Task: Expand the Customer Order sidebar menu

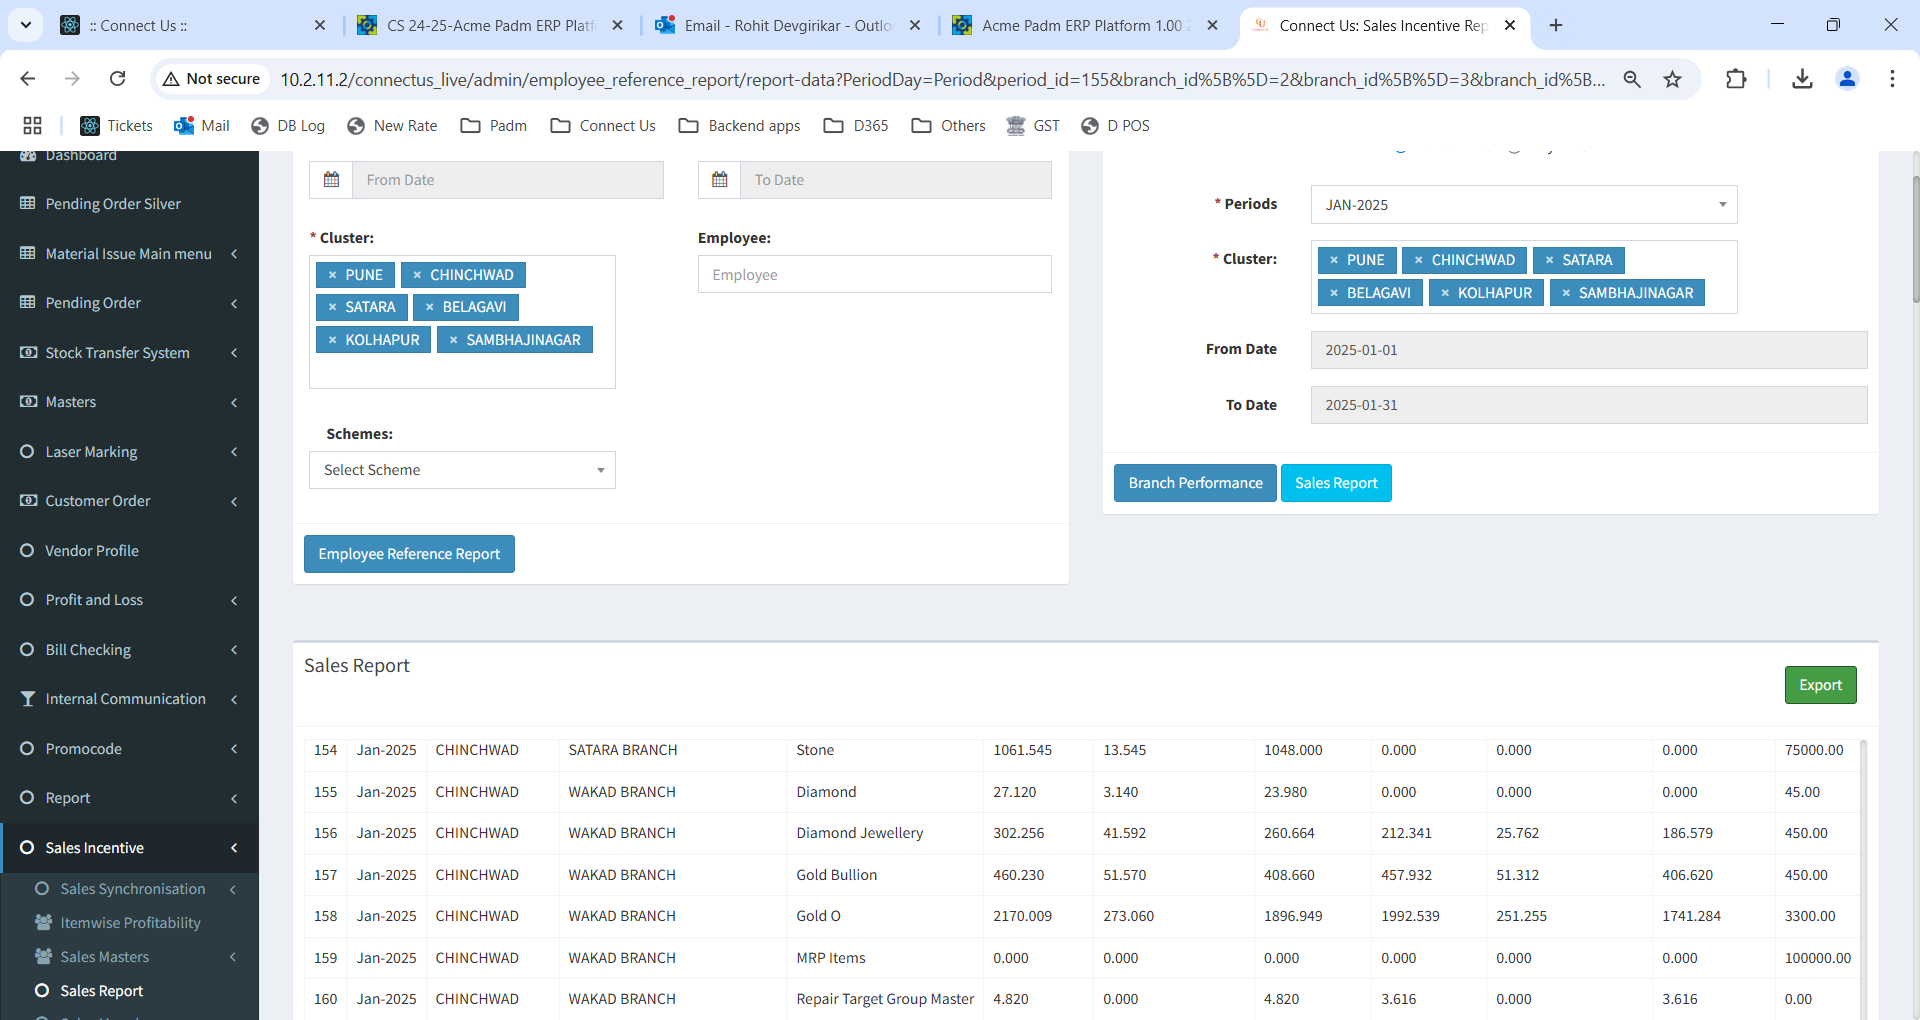Action: click(129, 501)
